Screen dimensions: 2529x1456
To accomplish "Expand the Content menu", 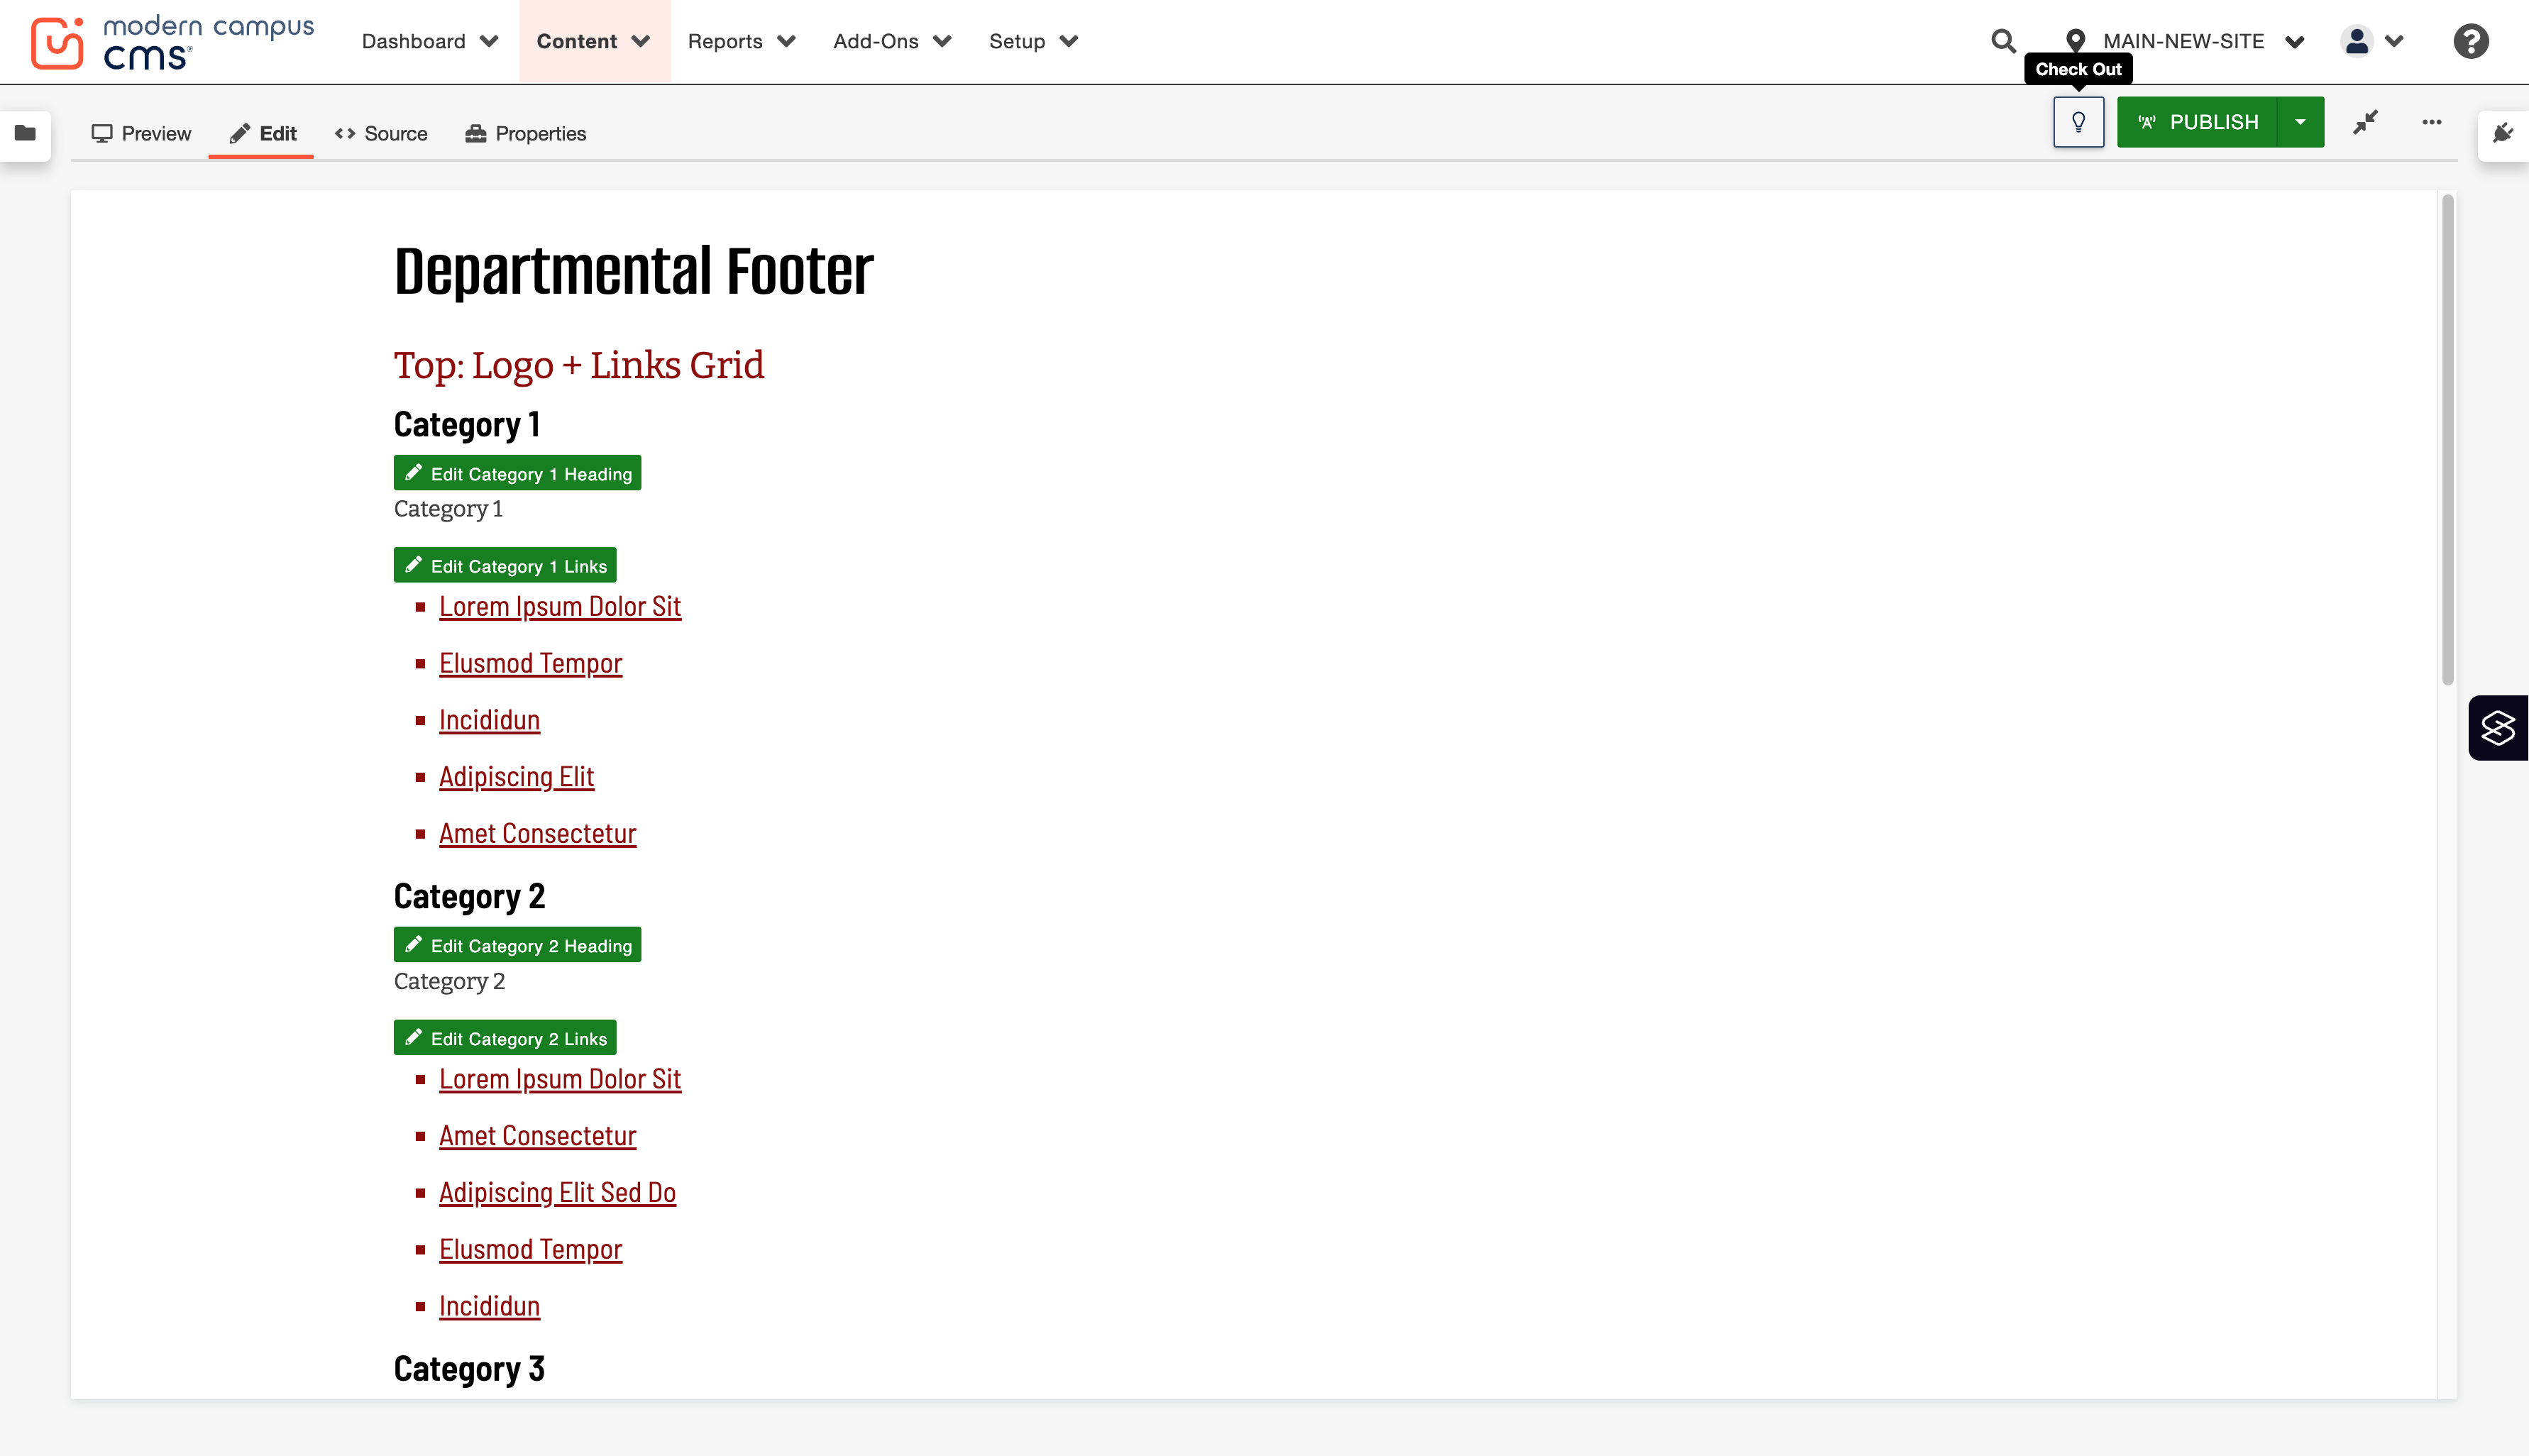I will (594, 41).
